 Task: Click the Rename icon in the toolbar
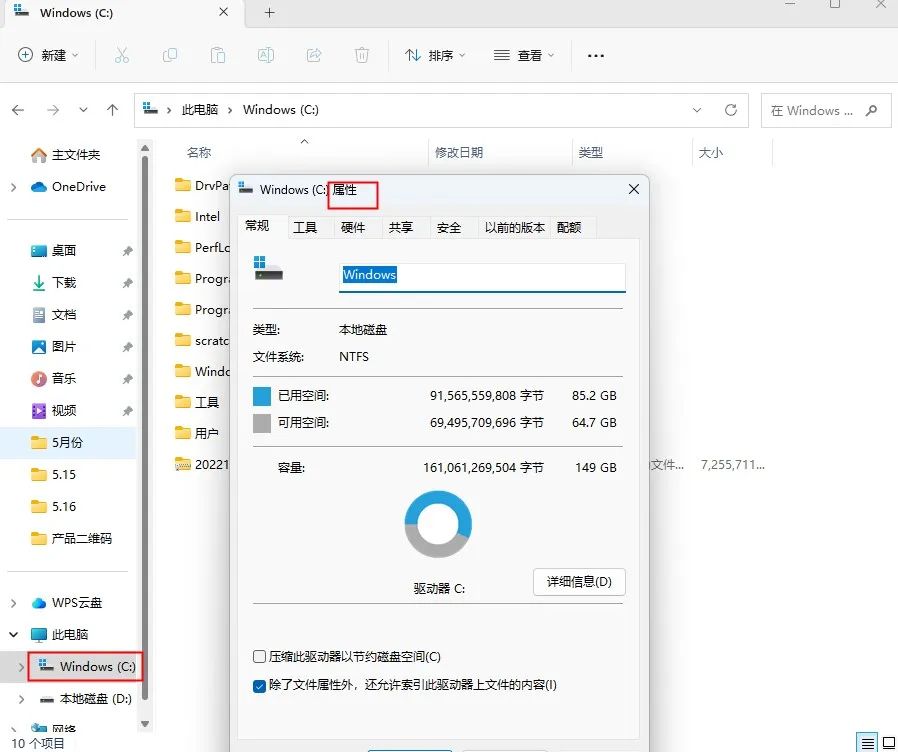(x=266, y=55)
